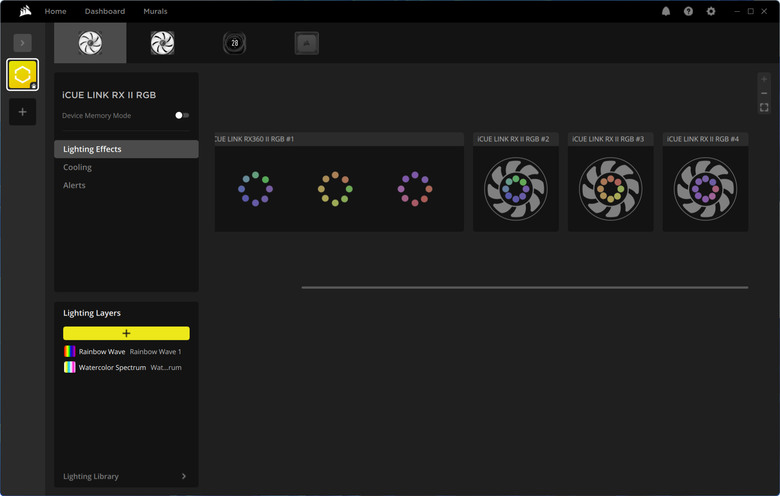This screenshot has height=496, width=780.
Task: Open the notifications bell
Action: point(666,11)
